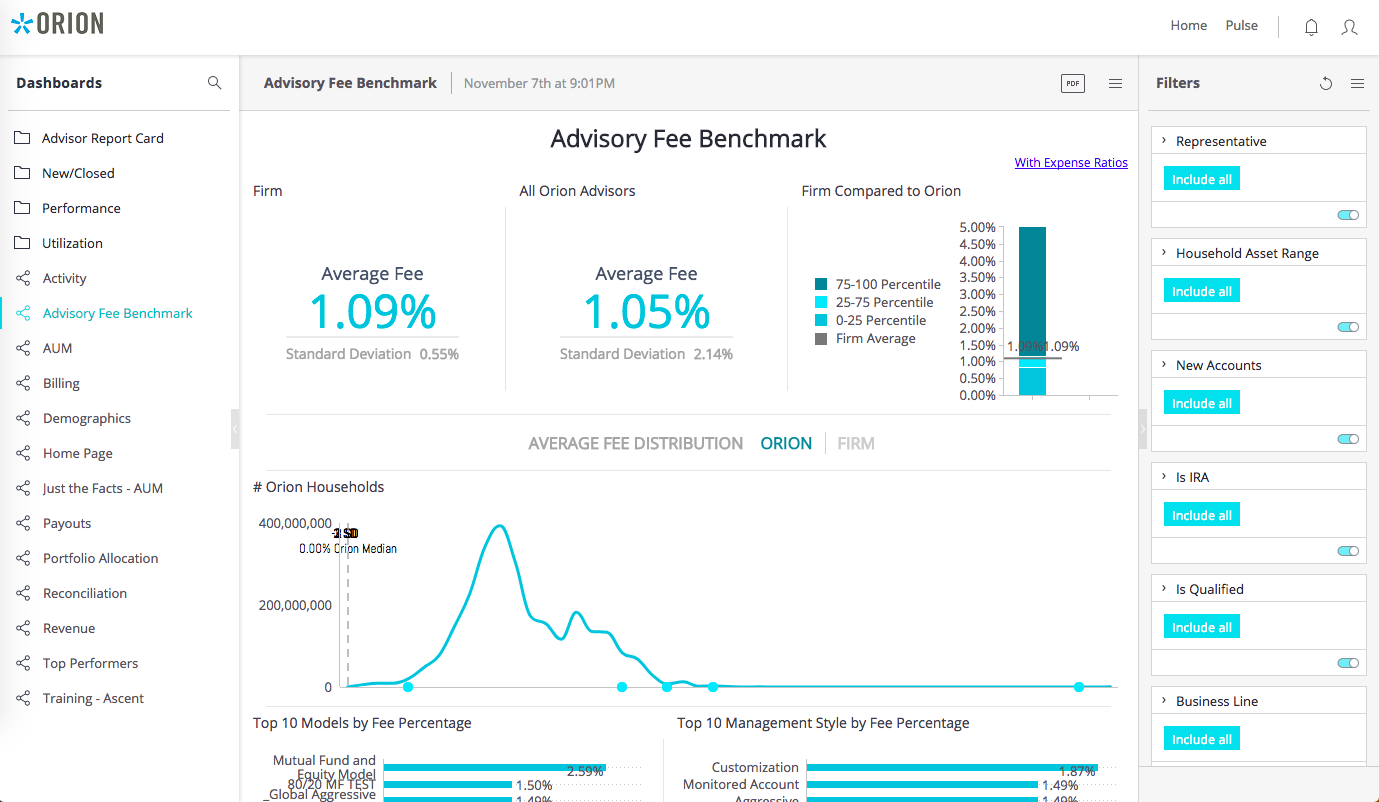Search dashboards with the magnifier icon
Image resolution: width=1379 pixels, height=802 pixels.
click(x=214, y=83)
